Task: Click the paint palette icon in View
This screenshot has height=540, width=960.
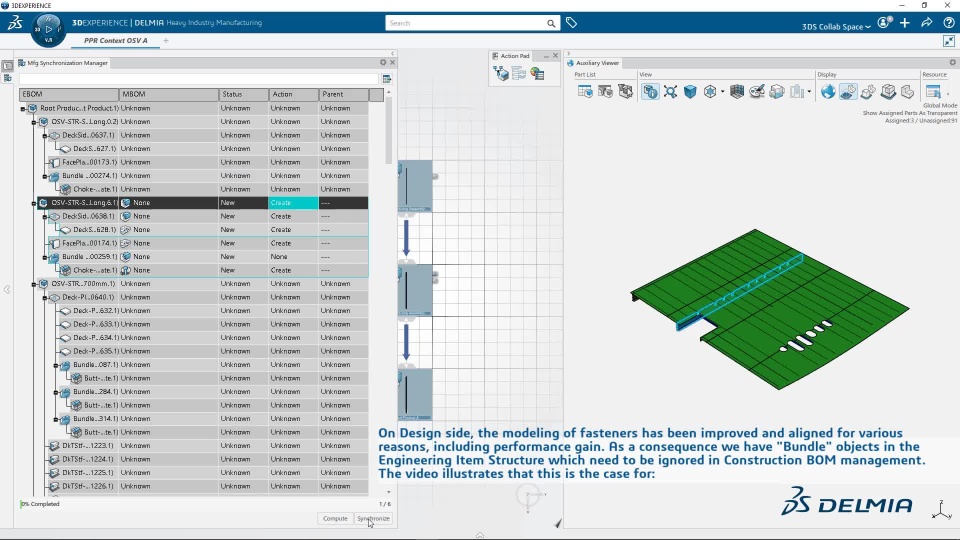Action: (x=757, y=92)
